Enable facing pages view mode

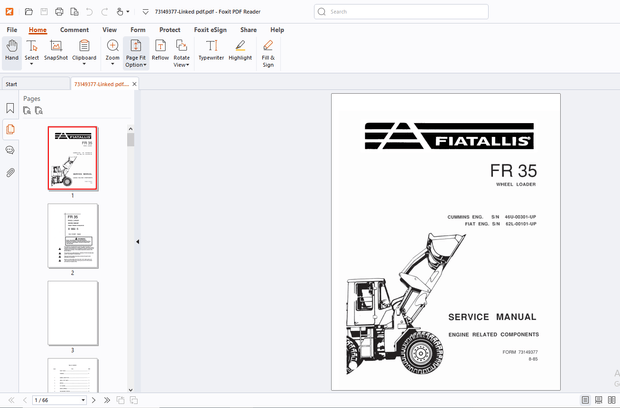[x=612, y=400]
